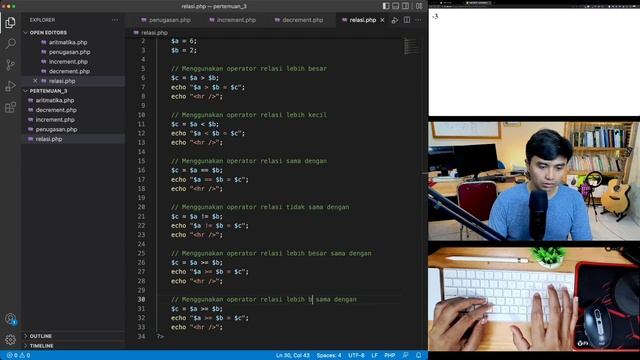Open aritmatika.php in PERTEMUAN_3 folder
The height and width of the screenshot is (360, 640).
55,100
